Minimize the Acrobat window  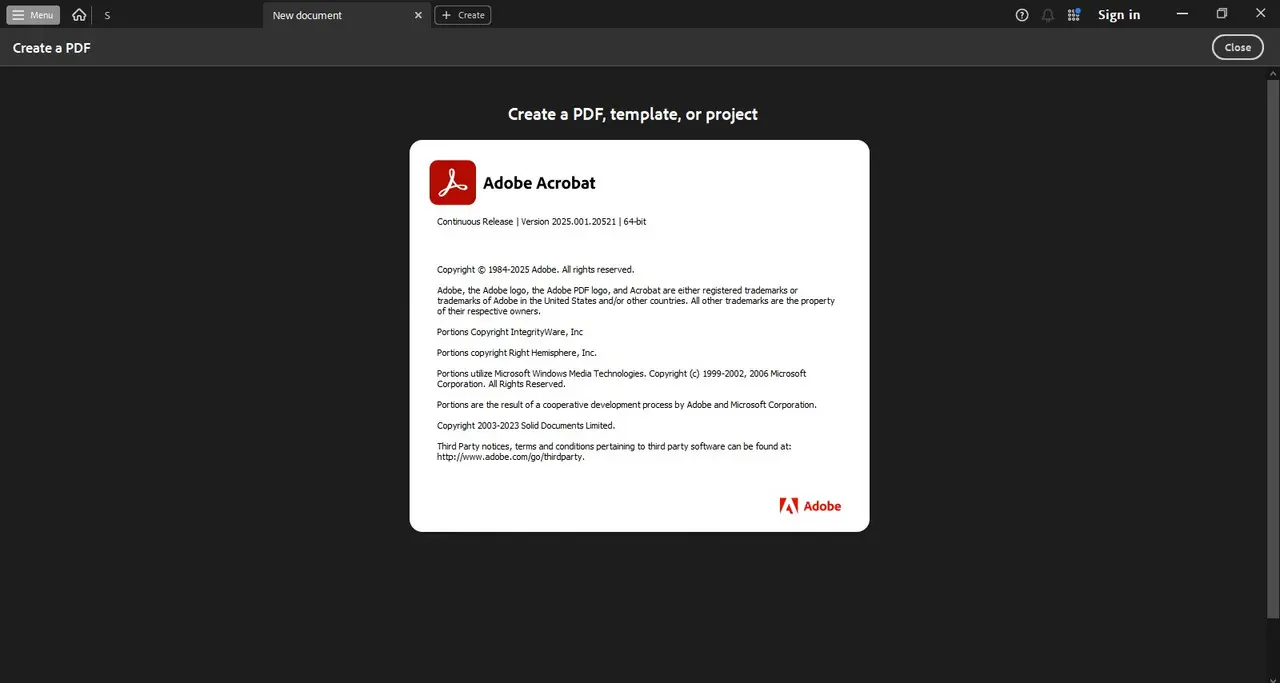1183,14
